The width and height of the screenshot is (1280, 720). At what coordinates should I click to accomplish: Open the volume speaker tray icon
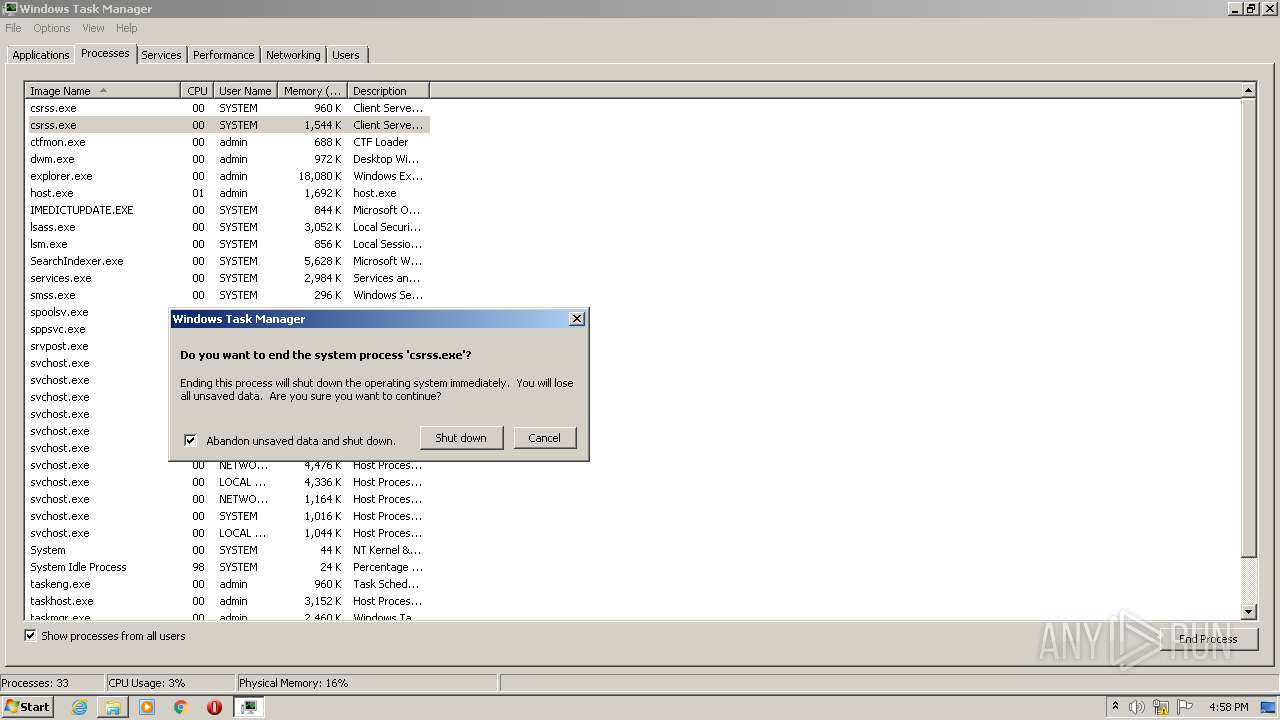pyautogui.click(x=1137, y=707)
